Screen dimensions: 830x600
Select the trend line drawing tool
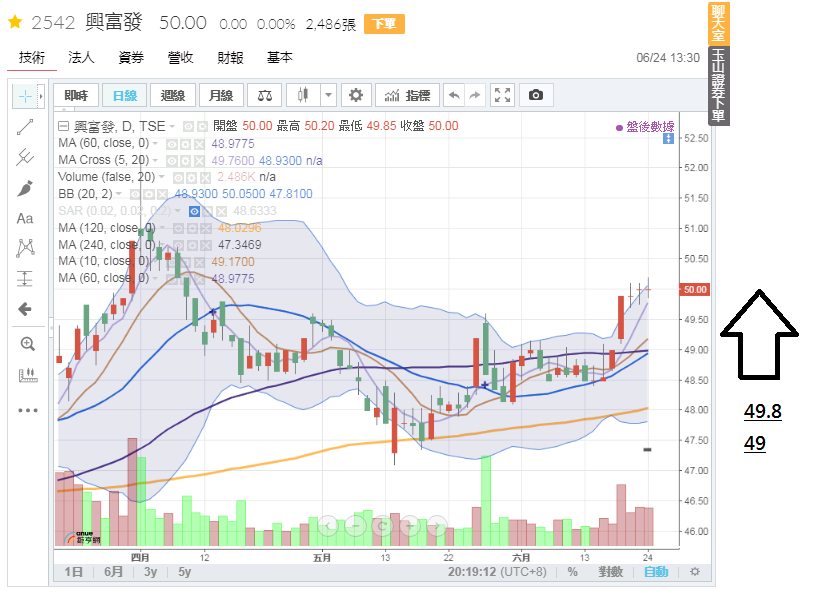pyautogui.click(x=26, y=127)
